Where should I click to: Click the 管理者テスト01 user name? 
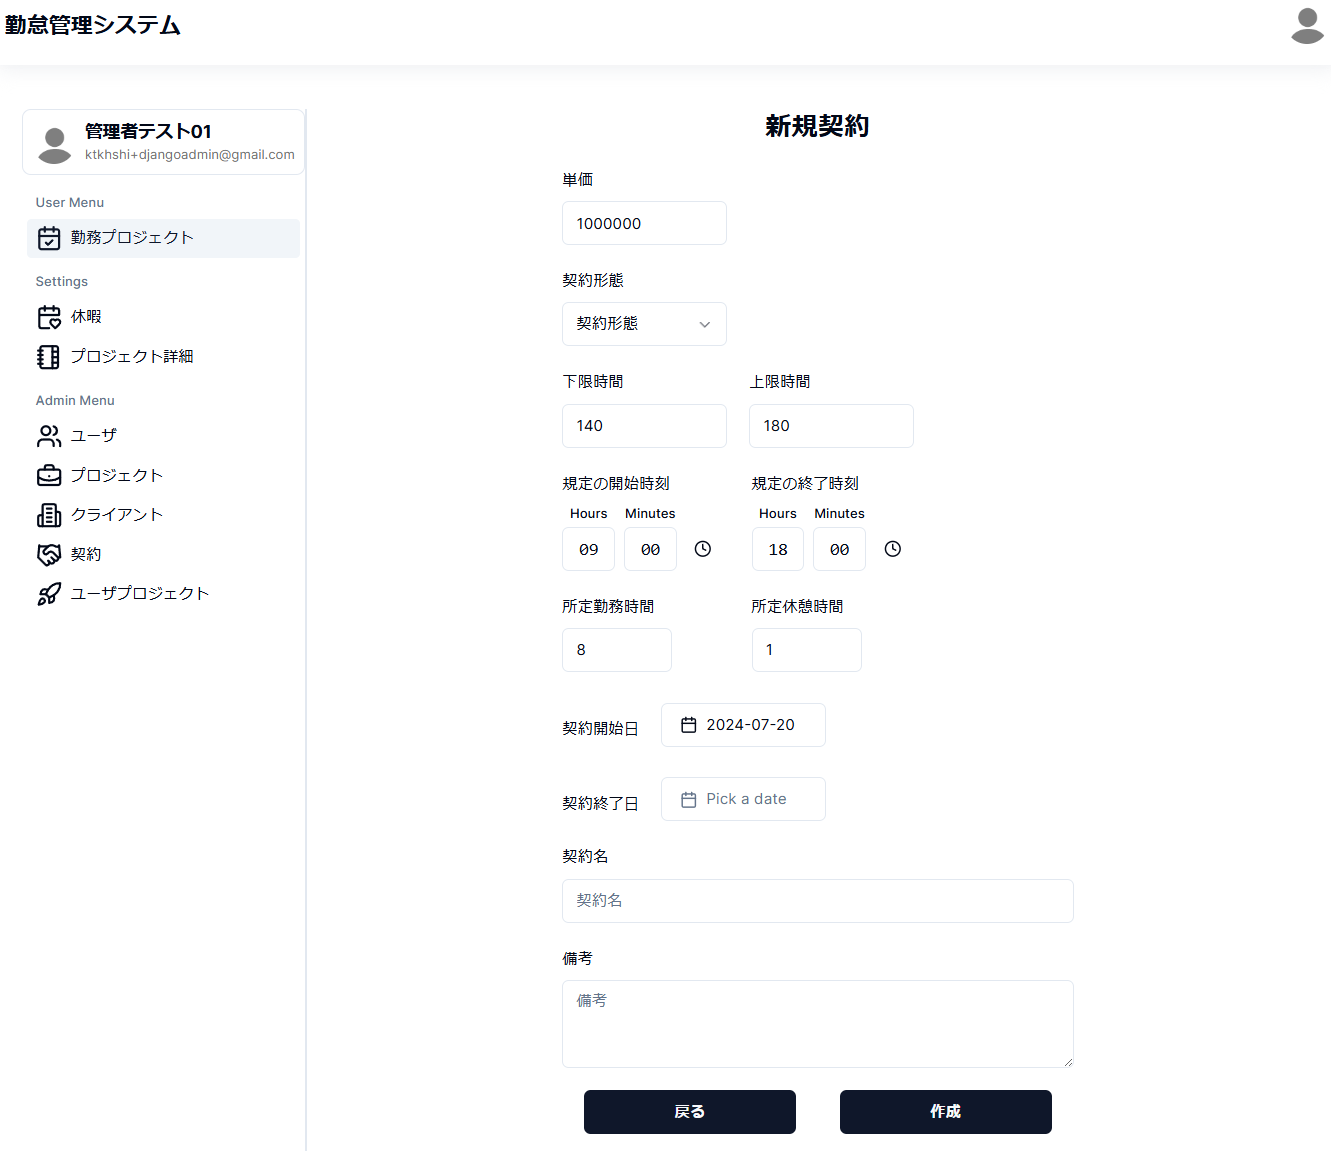tap(148, 131)
